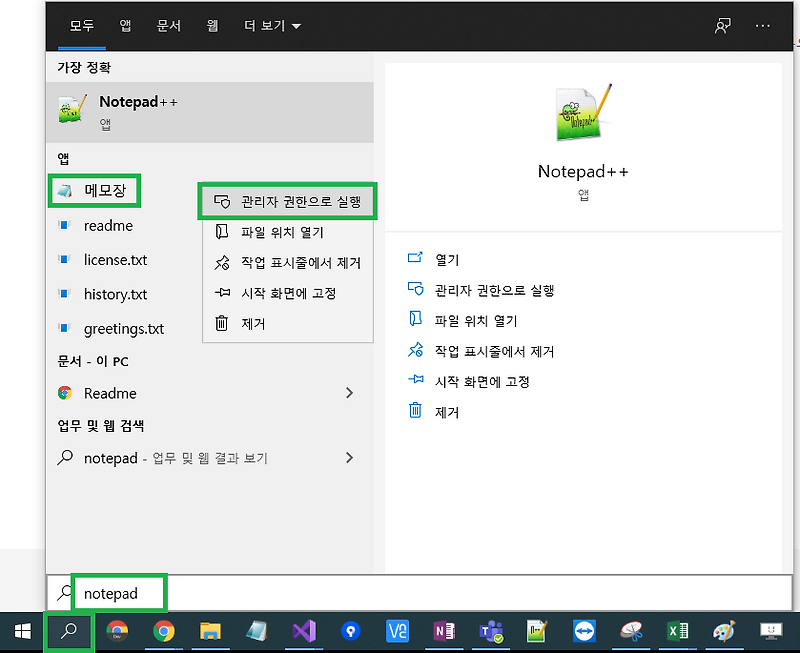This screenshot has width=800, height=653.
Task: Expand the Readme document result chevron
Action: (x=349, y=393)
